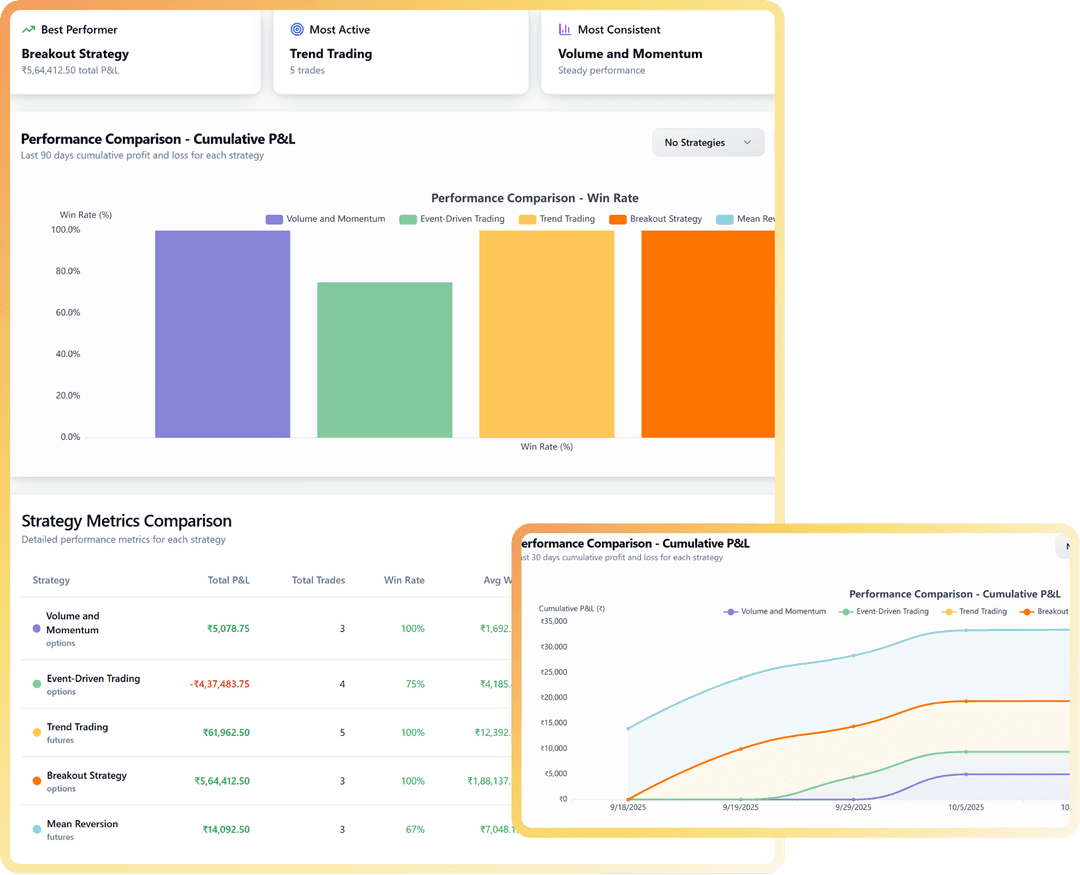1080x875 pixels.
Task: Click the light blue dot beside Mean Reversion row
Action: [x=37, y=829]
